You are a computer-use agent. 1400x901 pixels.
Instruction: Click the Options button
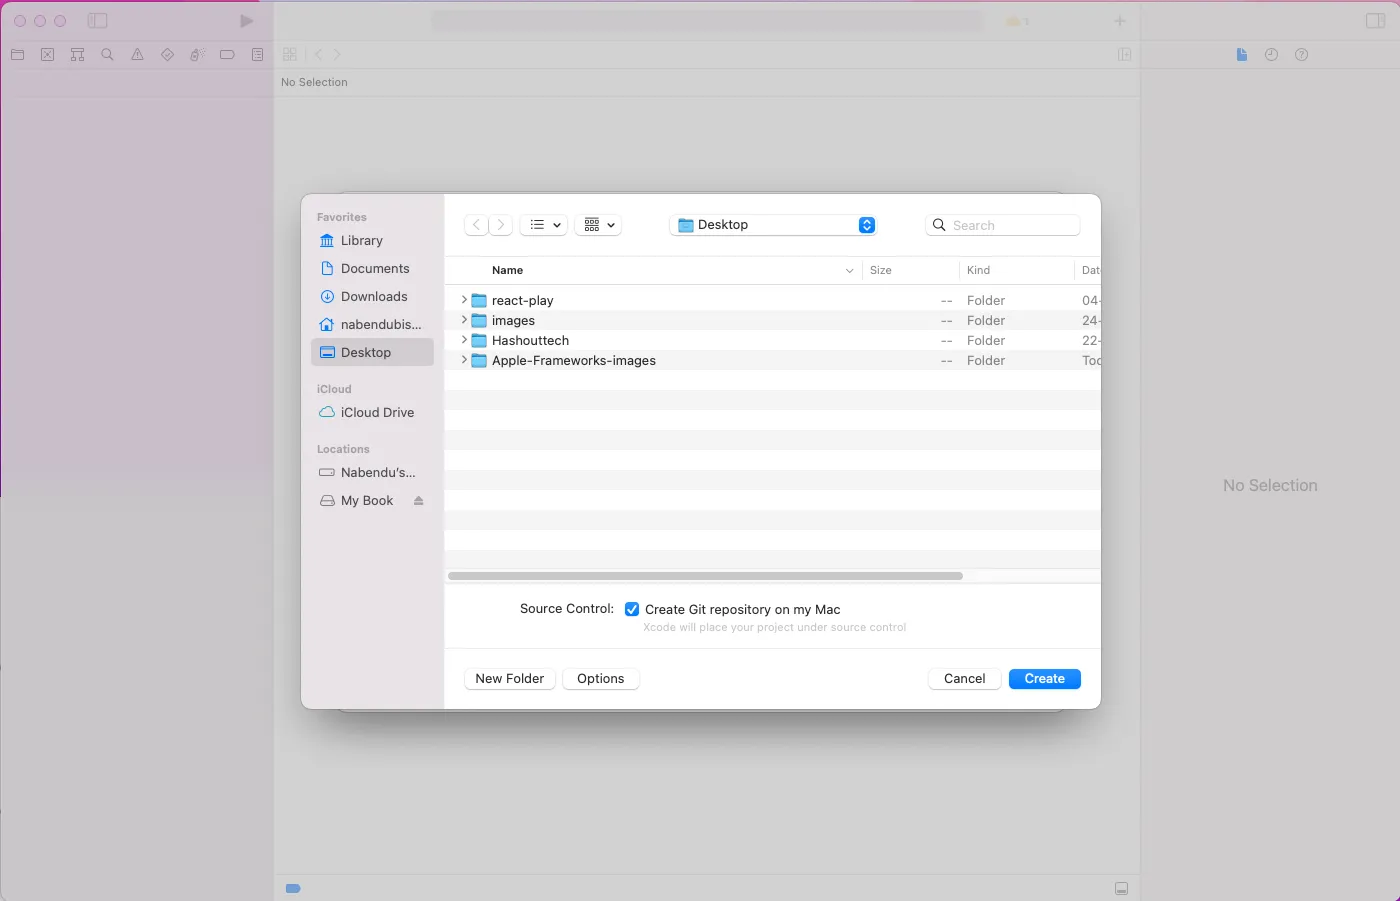point(601,679)
